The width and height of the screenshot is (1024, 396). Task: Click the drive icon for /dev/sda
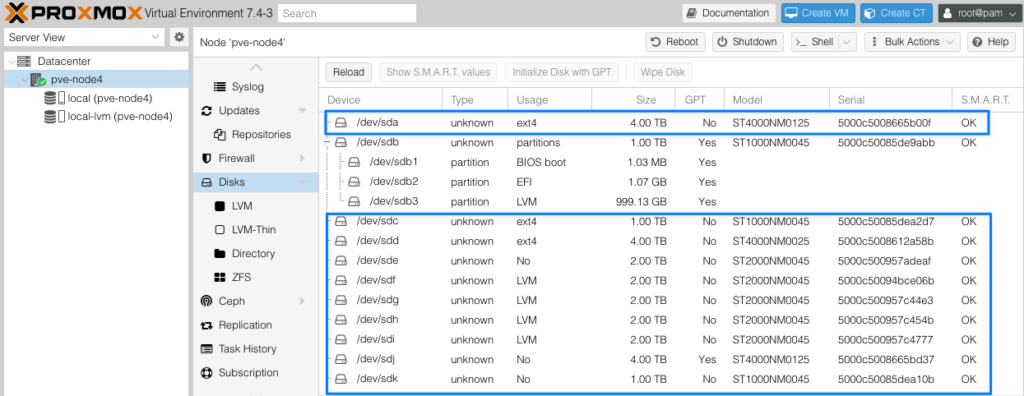tap(341, 122)
